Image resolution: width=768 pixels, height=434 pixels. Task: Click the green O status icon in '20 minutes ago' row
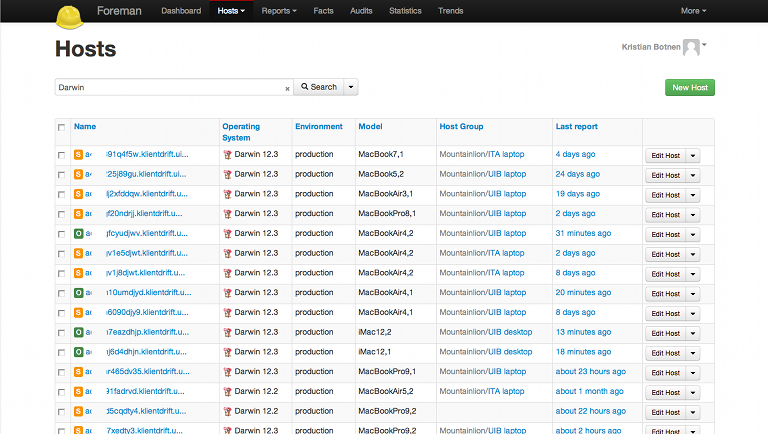[x=78, y=293]
